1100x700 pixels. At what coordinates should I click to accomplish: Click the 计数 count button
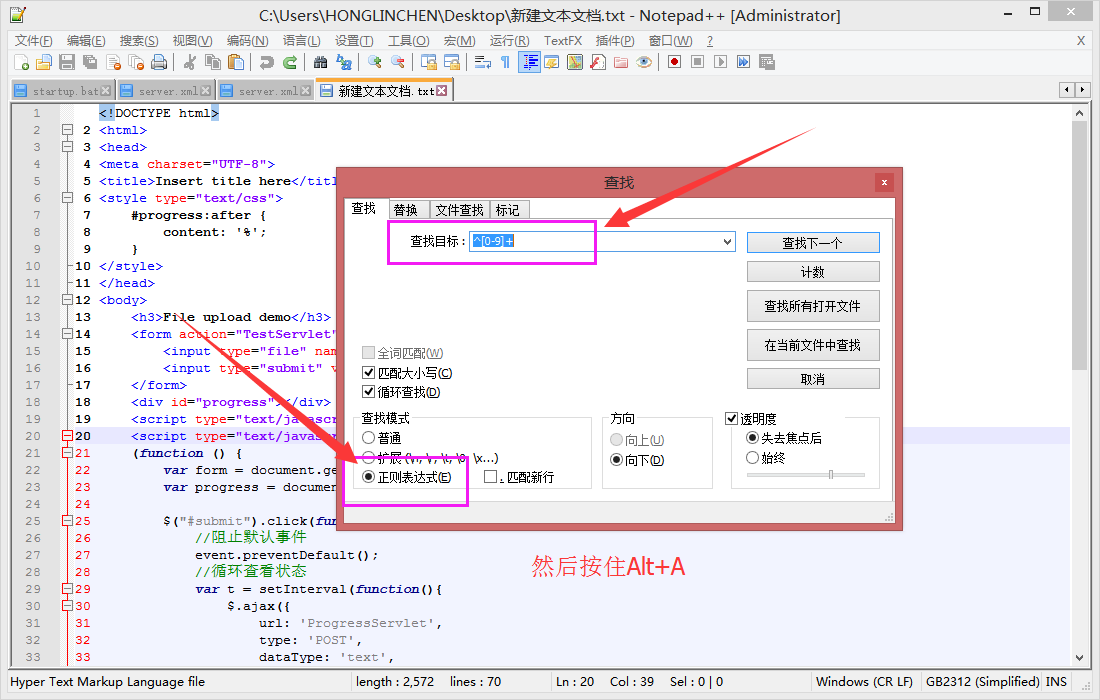[813, 271]
